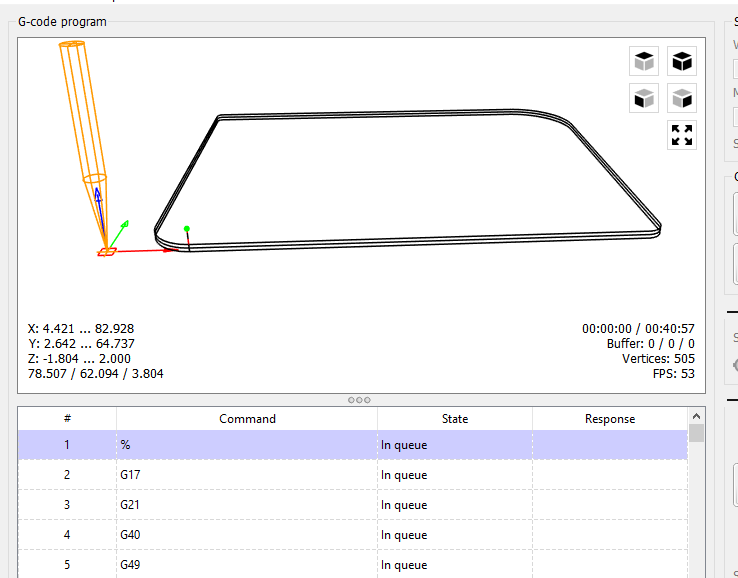This screenshot has height=578, width=738.
Task: Switch to the left view cube icon
Action: pyautogui.click(x=682, y=98)
